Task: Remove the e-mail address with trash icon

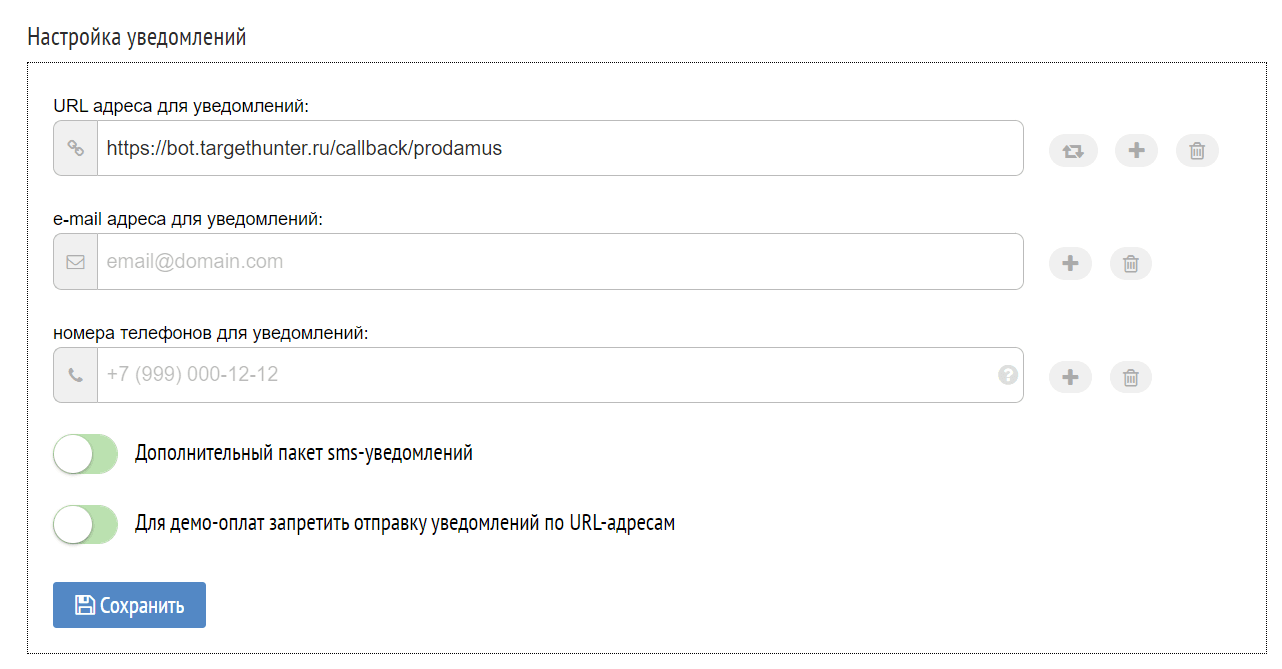Action: (x=1131, y=264)
